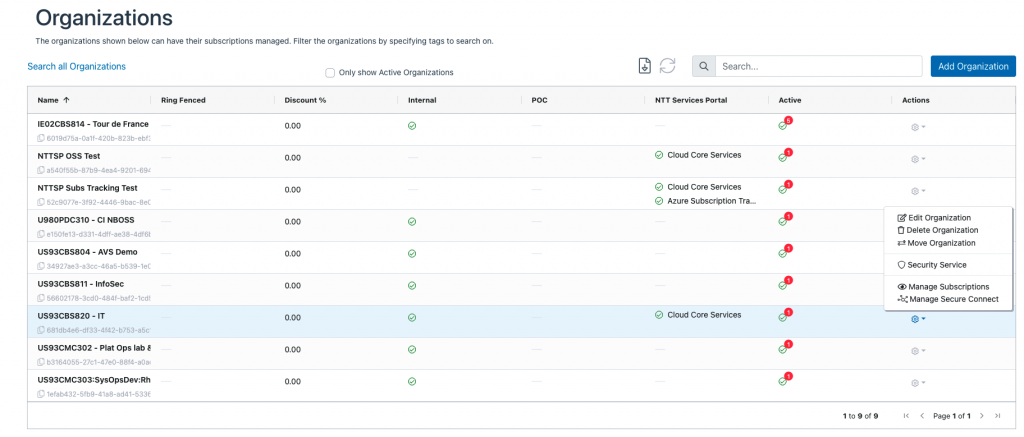The image size is (1024, 437).
Task: Click Page 1 of 1 indicator
Action: (952, 415)
